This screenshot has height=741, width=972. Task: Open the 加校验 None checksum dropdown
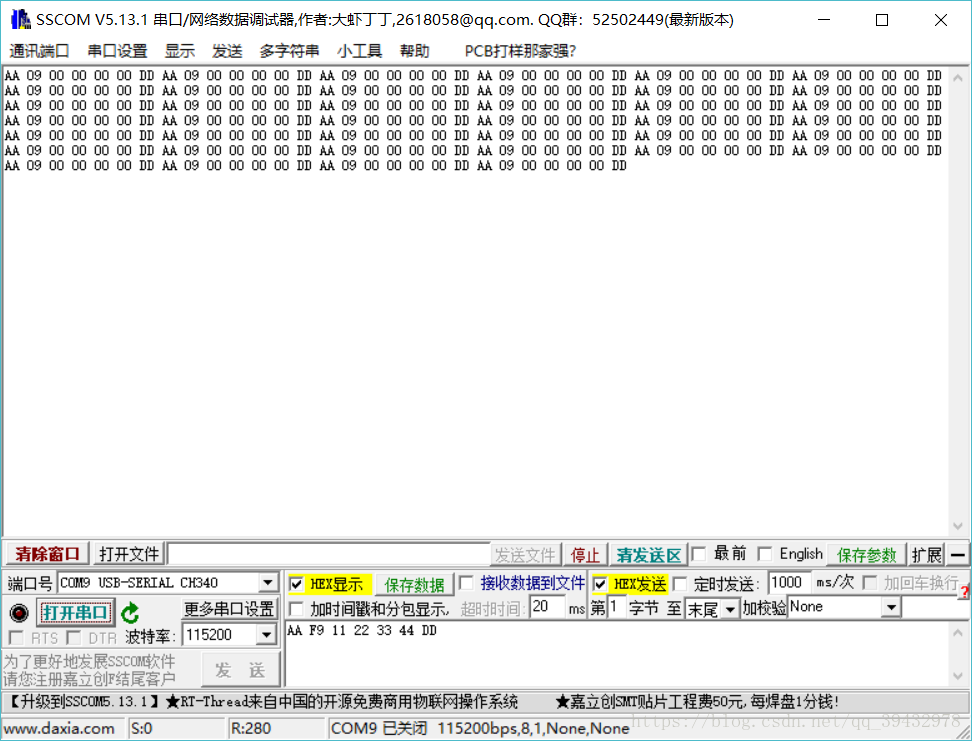click(x=890, y=606)
